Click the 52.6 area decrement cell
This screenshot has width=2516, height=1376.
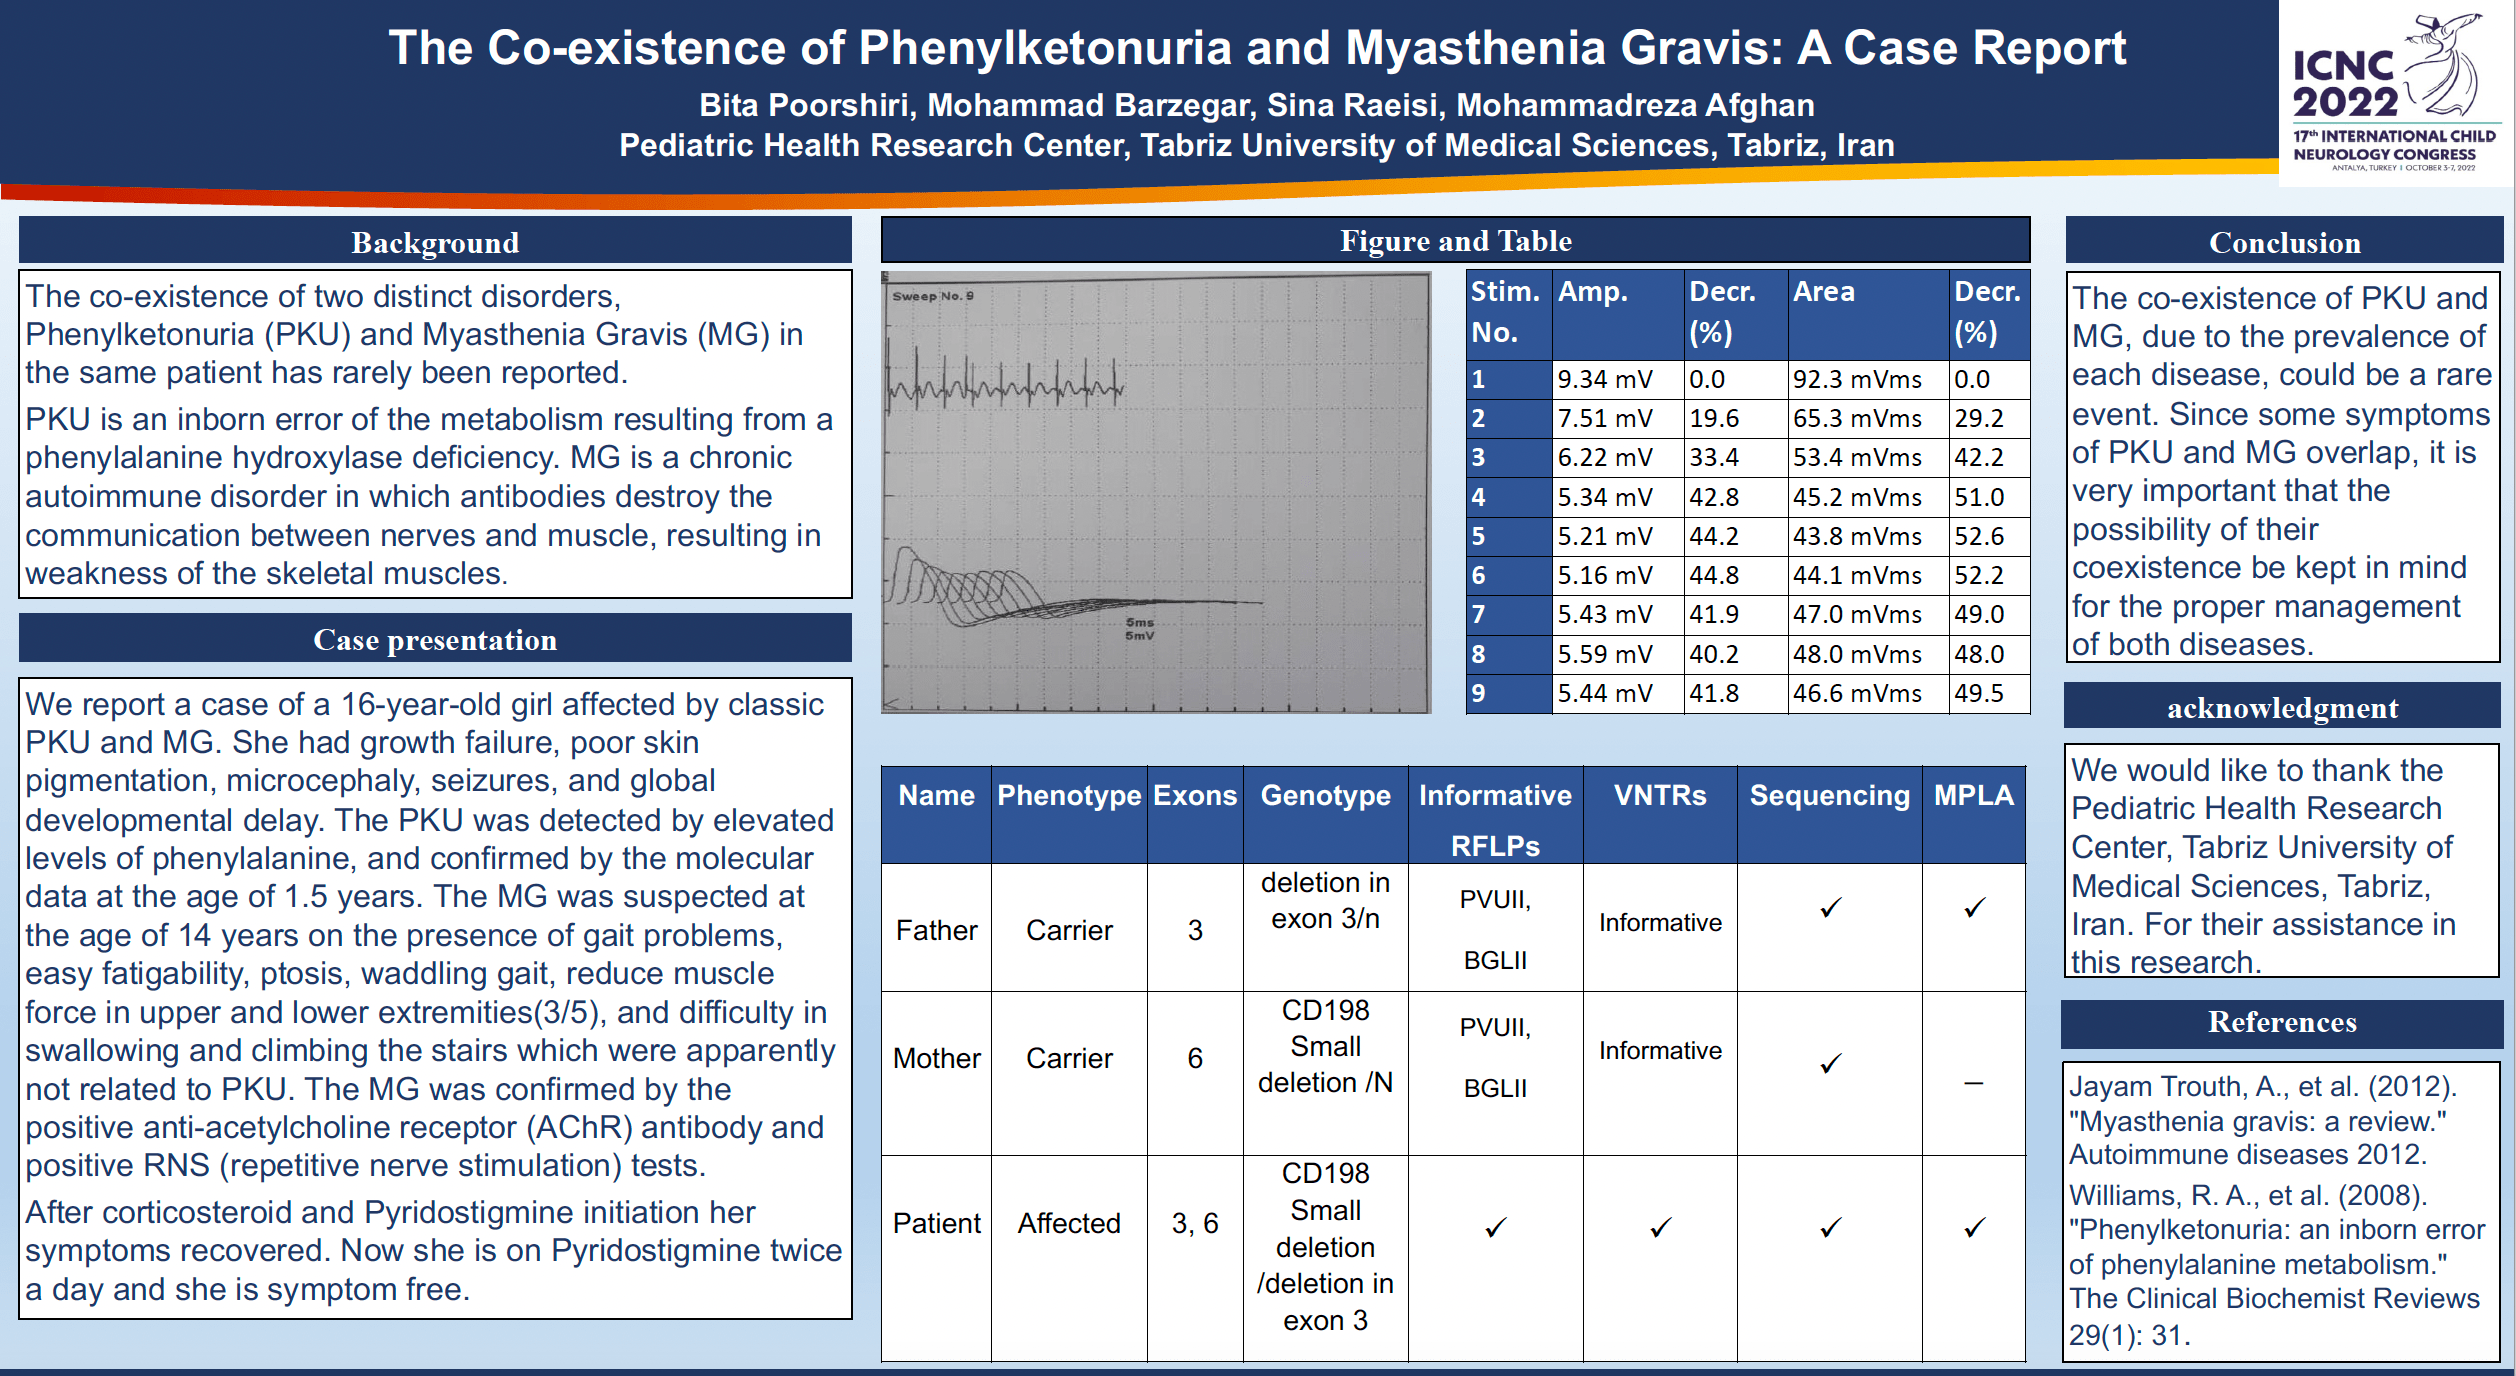(x=1990, y=536)
